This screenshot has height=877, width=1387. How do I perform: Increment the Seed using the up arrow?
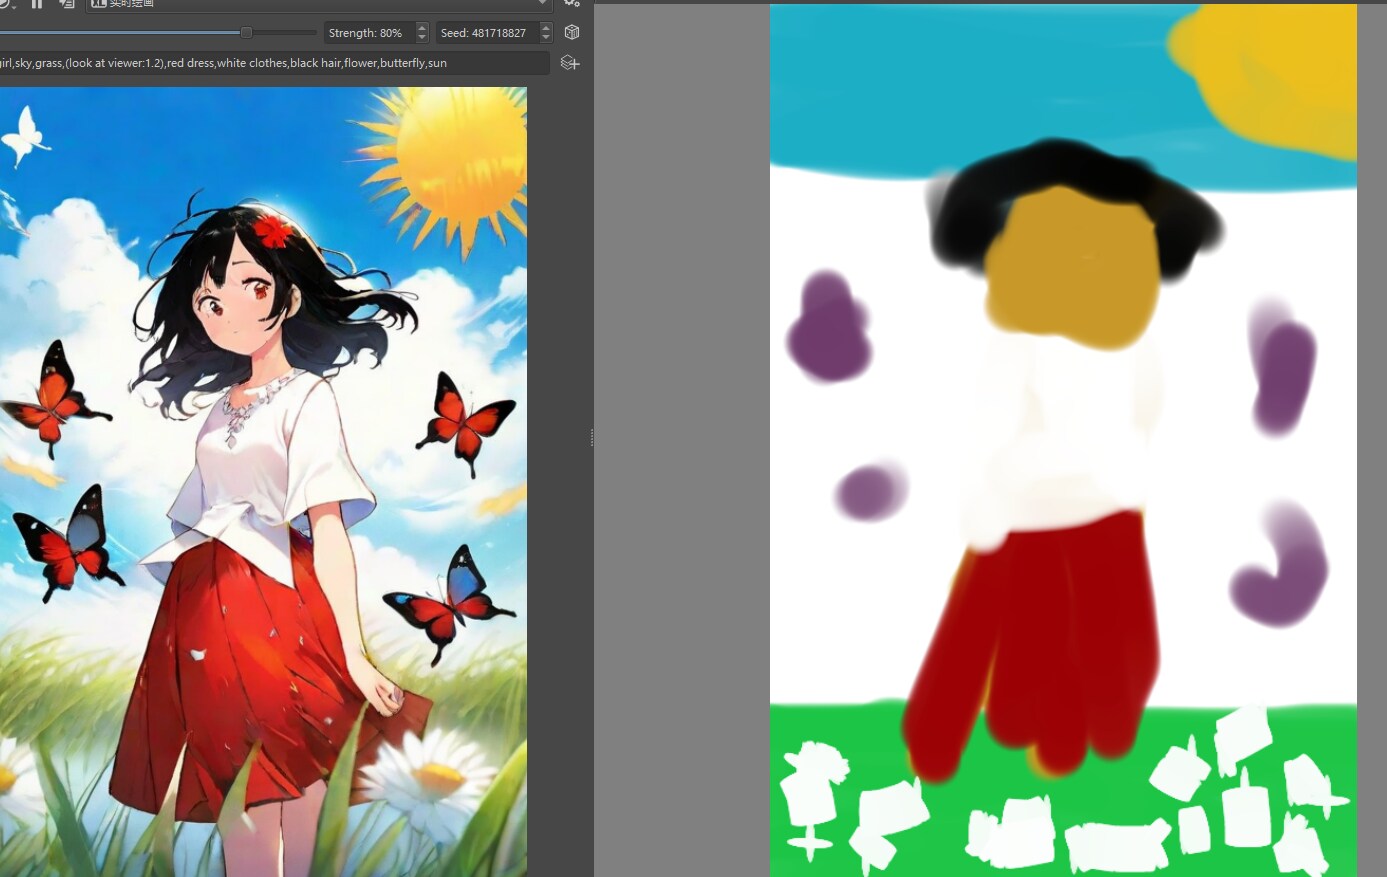click(546, 28)
